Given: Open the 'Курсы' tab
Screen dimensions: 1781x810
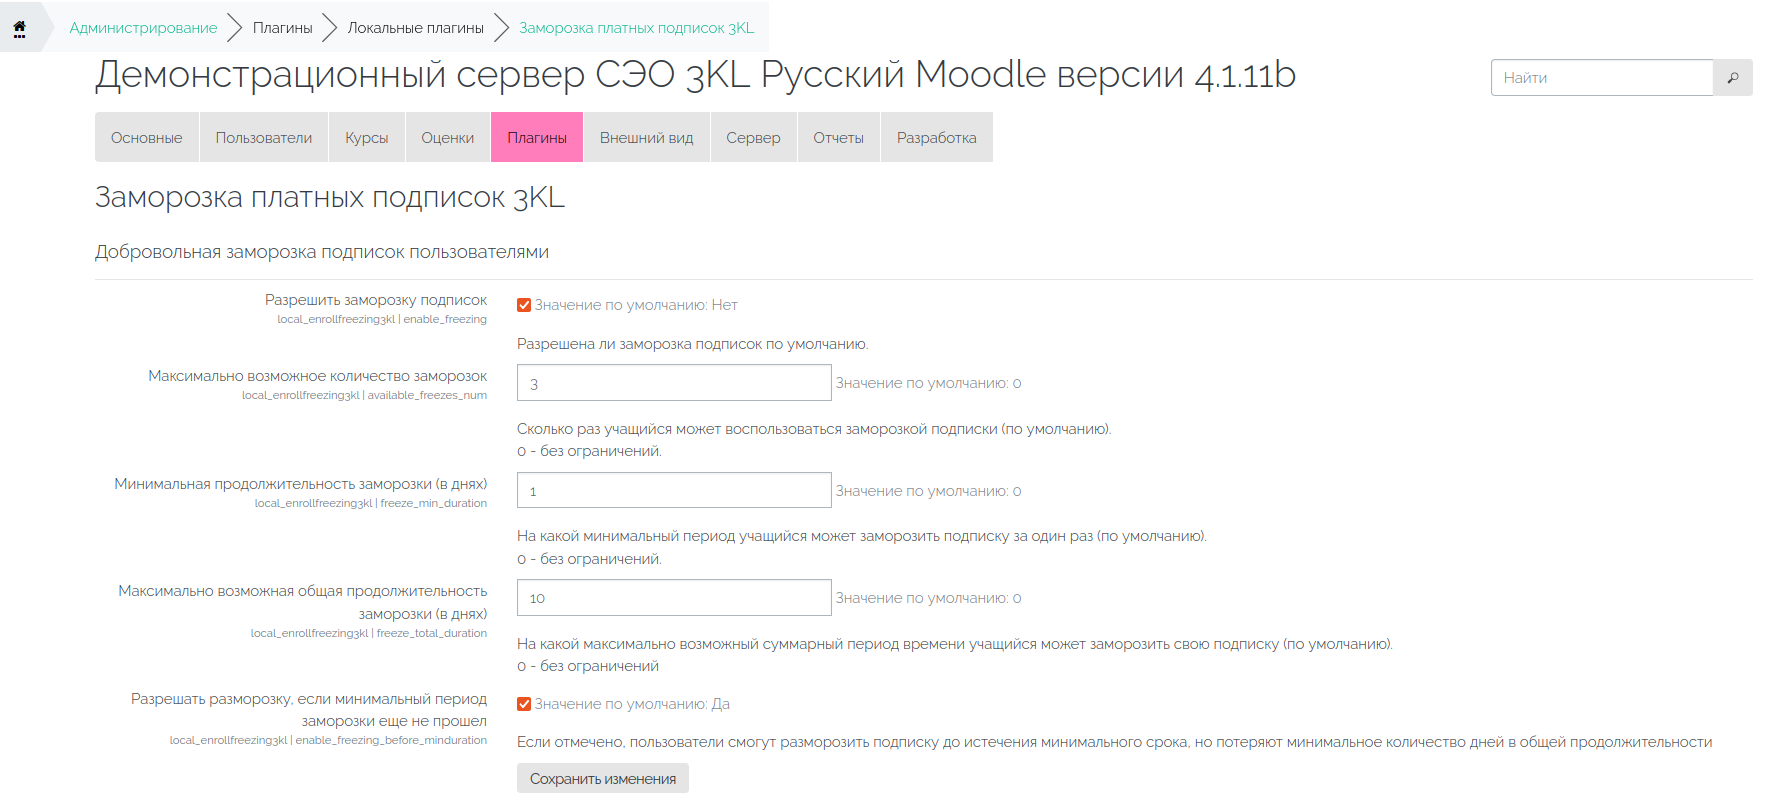Looking at the screenshot, I should [x=366, y=138].
